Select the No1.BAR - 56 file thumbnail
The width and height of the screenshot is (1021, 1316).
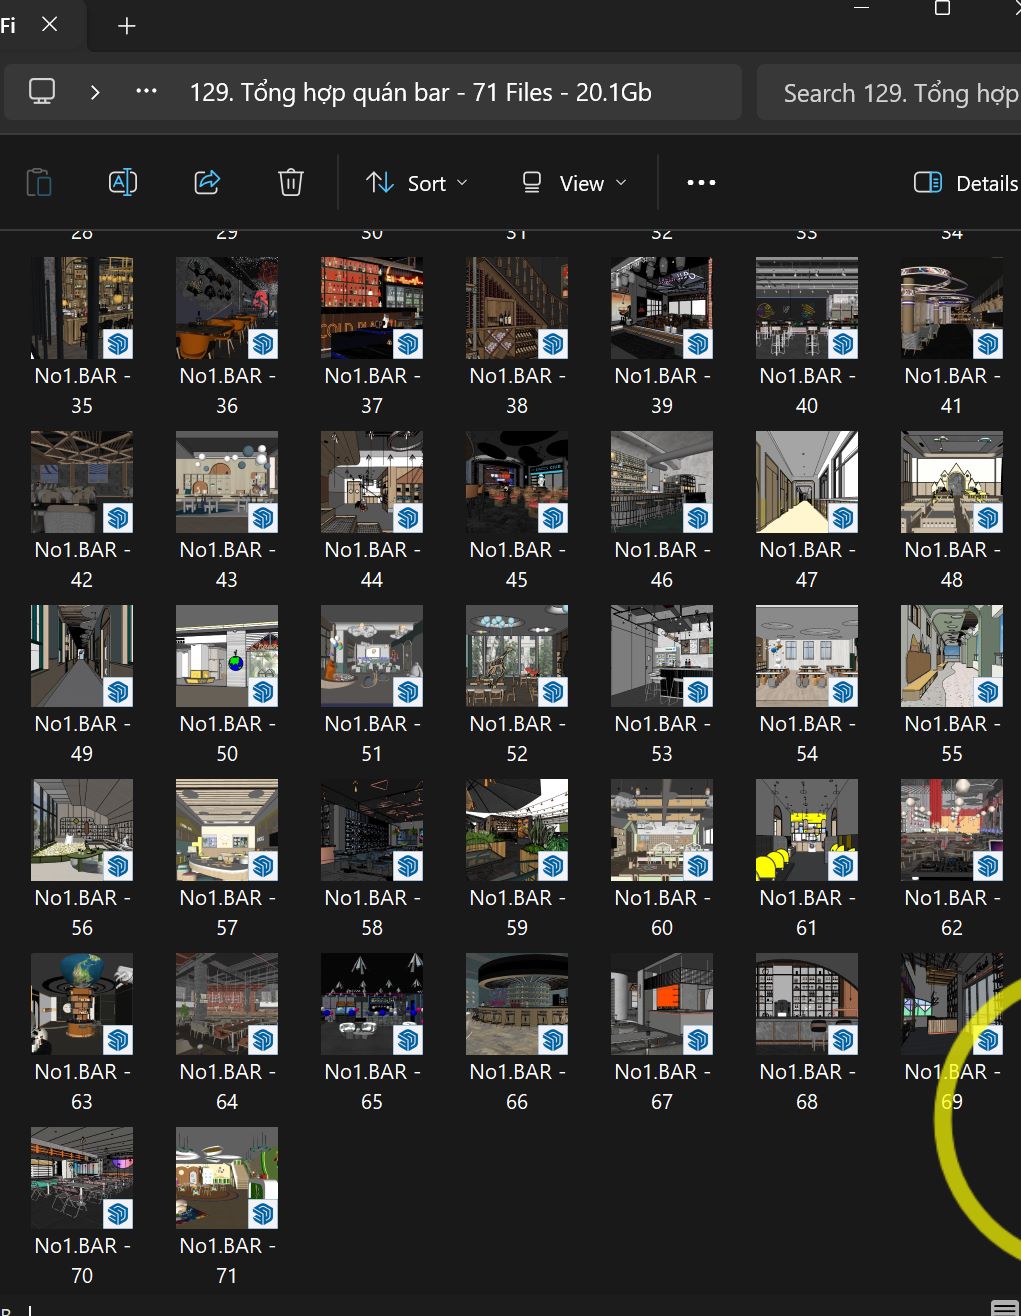click(82, 830)
